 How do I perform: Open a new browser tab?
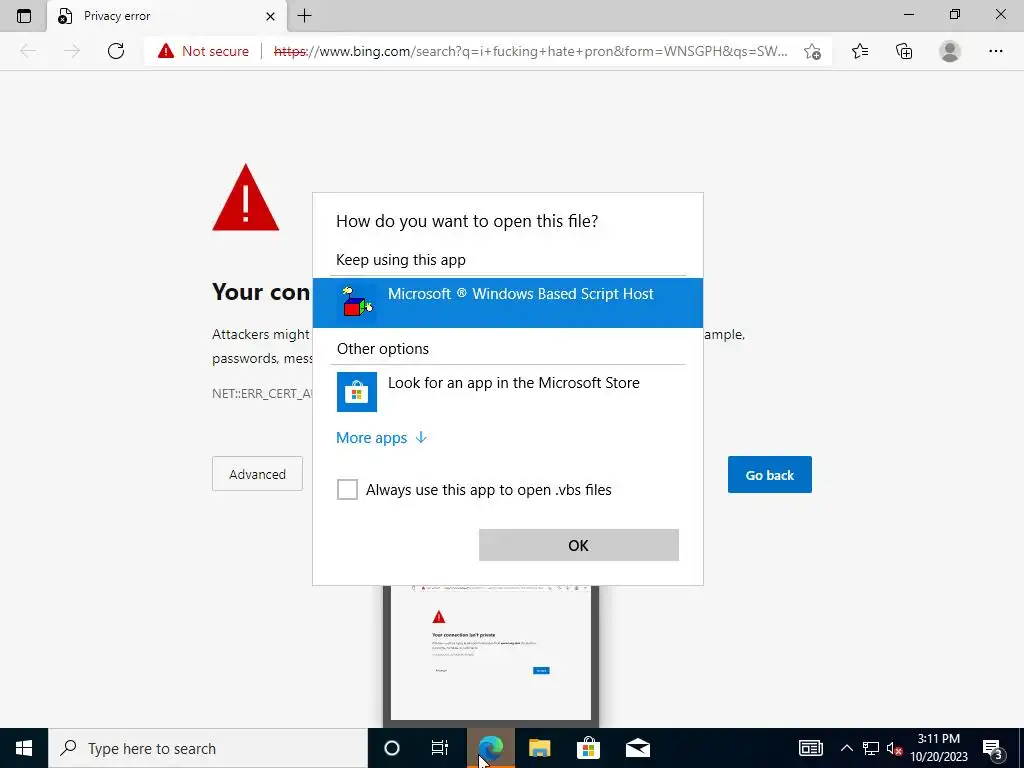click(304, 16)
